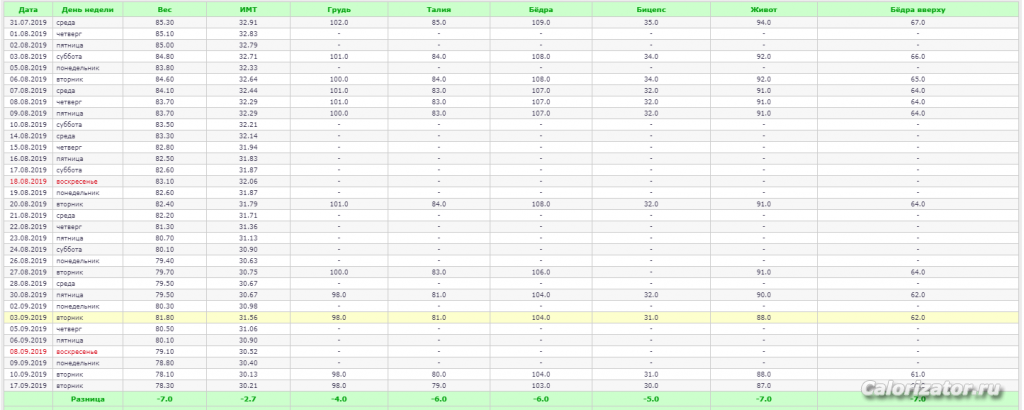Screen dimensions: 1024x410
Task: Click the belly value 87.0
Action: pyautogui.click(x=763, y=386)
